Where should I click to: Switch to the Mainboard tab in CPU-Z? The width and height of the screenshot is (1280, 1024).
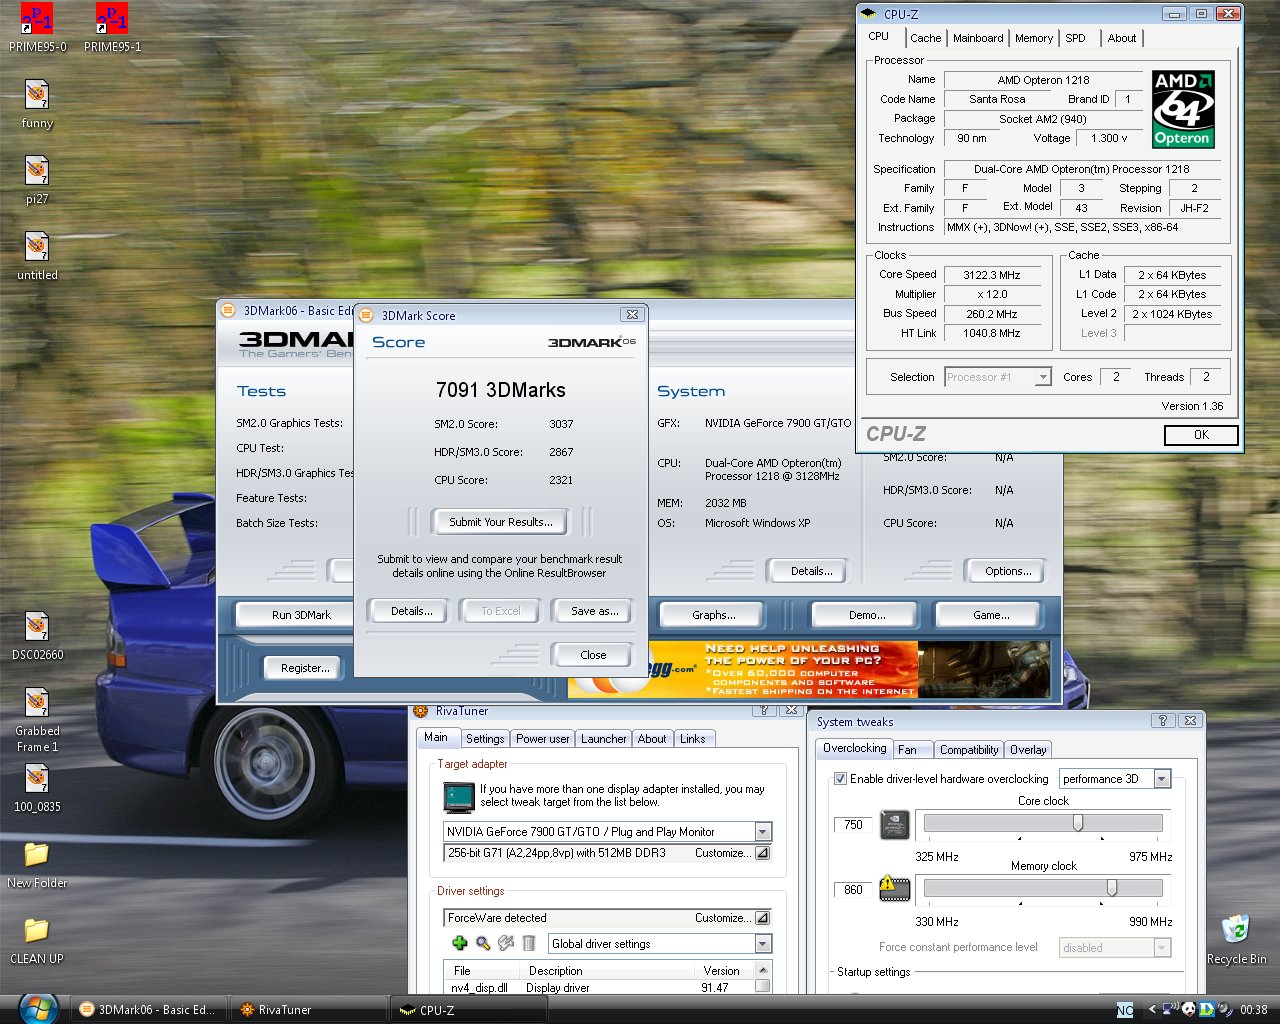coord(978,38)
